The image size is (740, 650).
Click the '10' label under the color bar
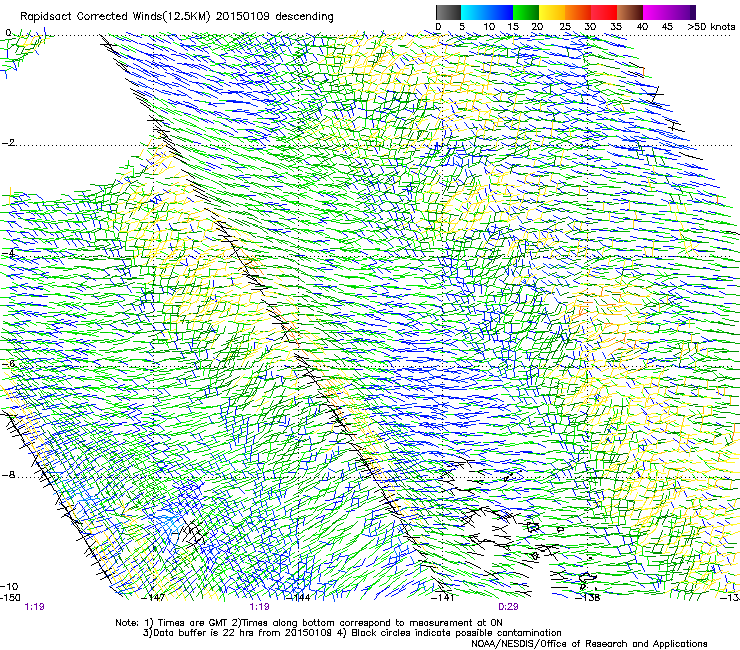489,27
